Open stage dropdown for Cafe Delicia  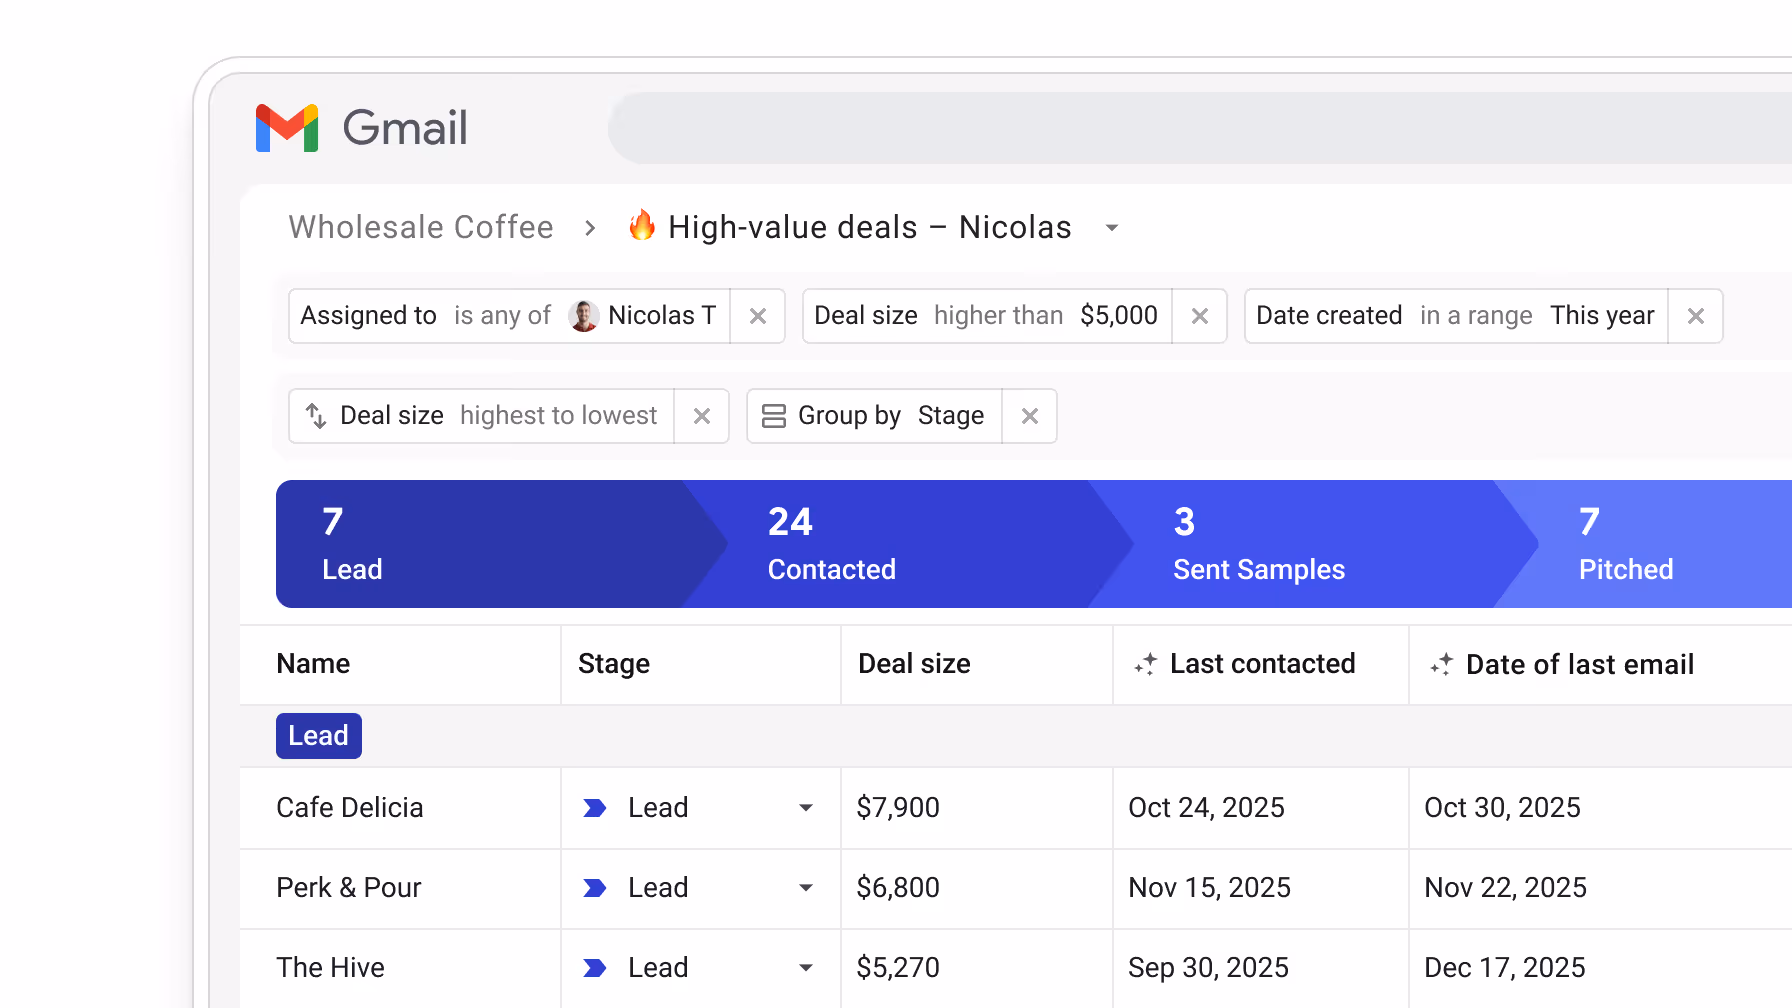[806, 808]
